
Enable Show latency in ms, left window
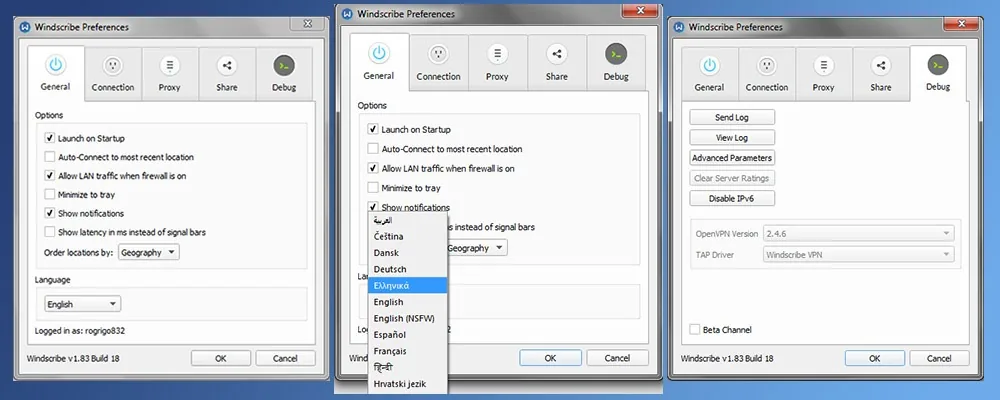(x=50, y=232)
